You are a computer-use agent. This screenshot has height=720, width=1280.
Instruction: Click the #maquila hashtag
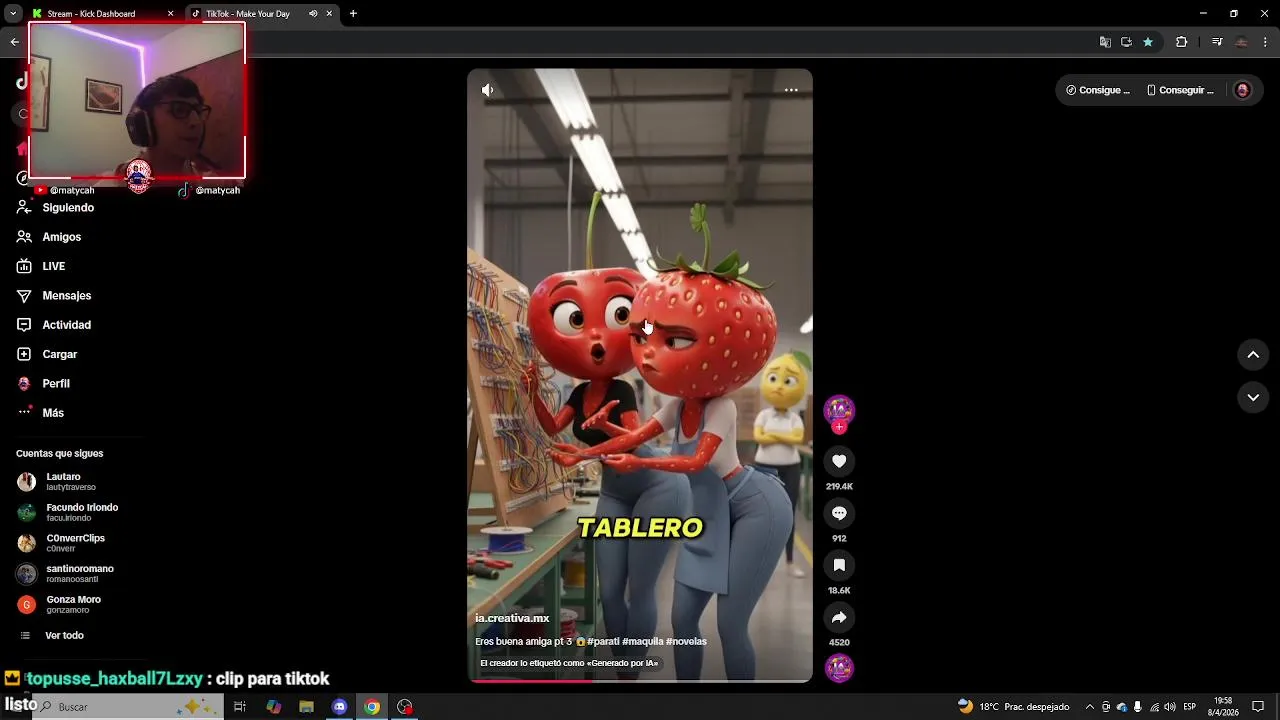click(642, 642)
